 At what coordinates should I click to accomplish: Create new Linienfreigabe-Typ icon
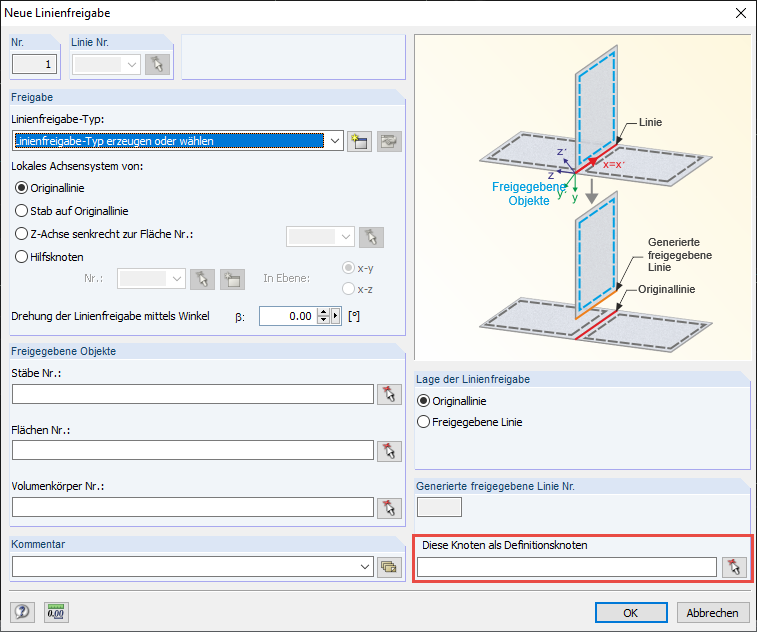[x=360, y=141]
